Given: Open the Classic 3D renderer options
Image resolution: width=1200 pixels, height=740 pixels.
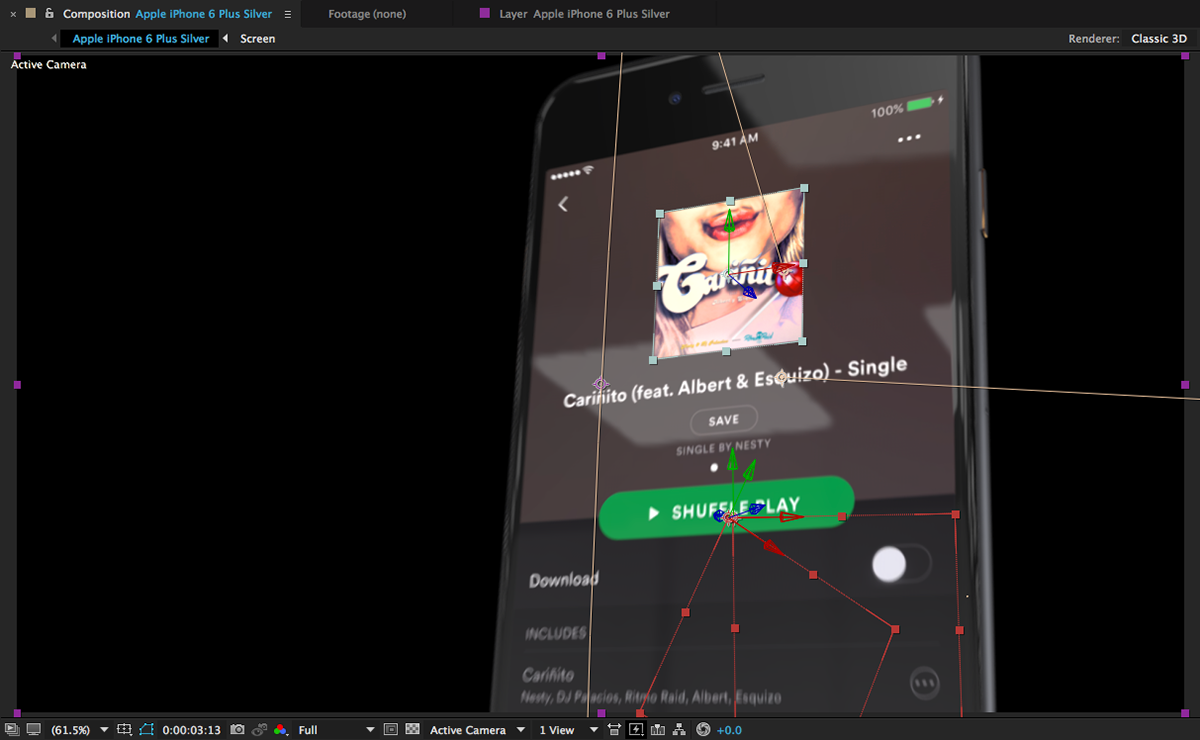Looking at the screenshot, I should click(1159, 39).
